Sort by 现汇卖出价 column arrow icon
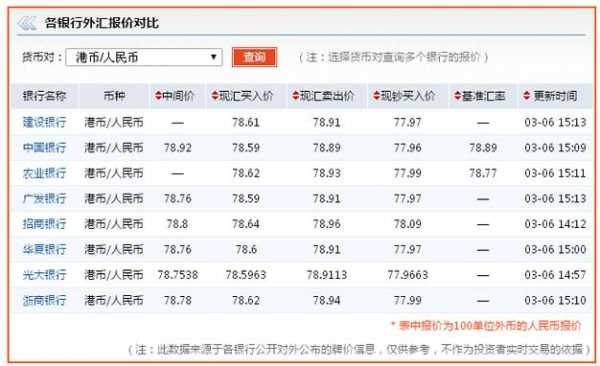 point(296,96)
